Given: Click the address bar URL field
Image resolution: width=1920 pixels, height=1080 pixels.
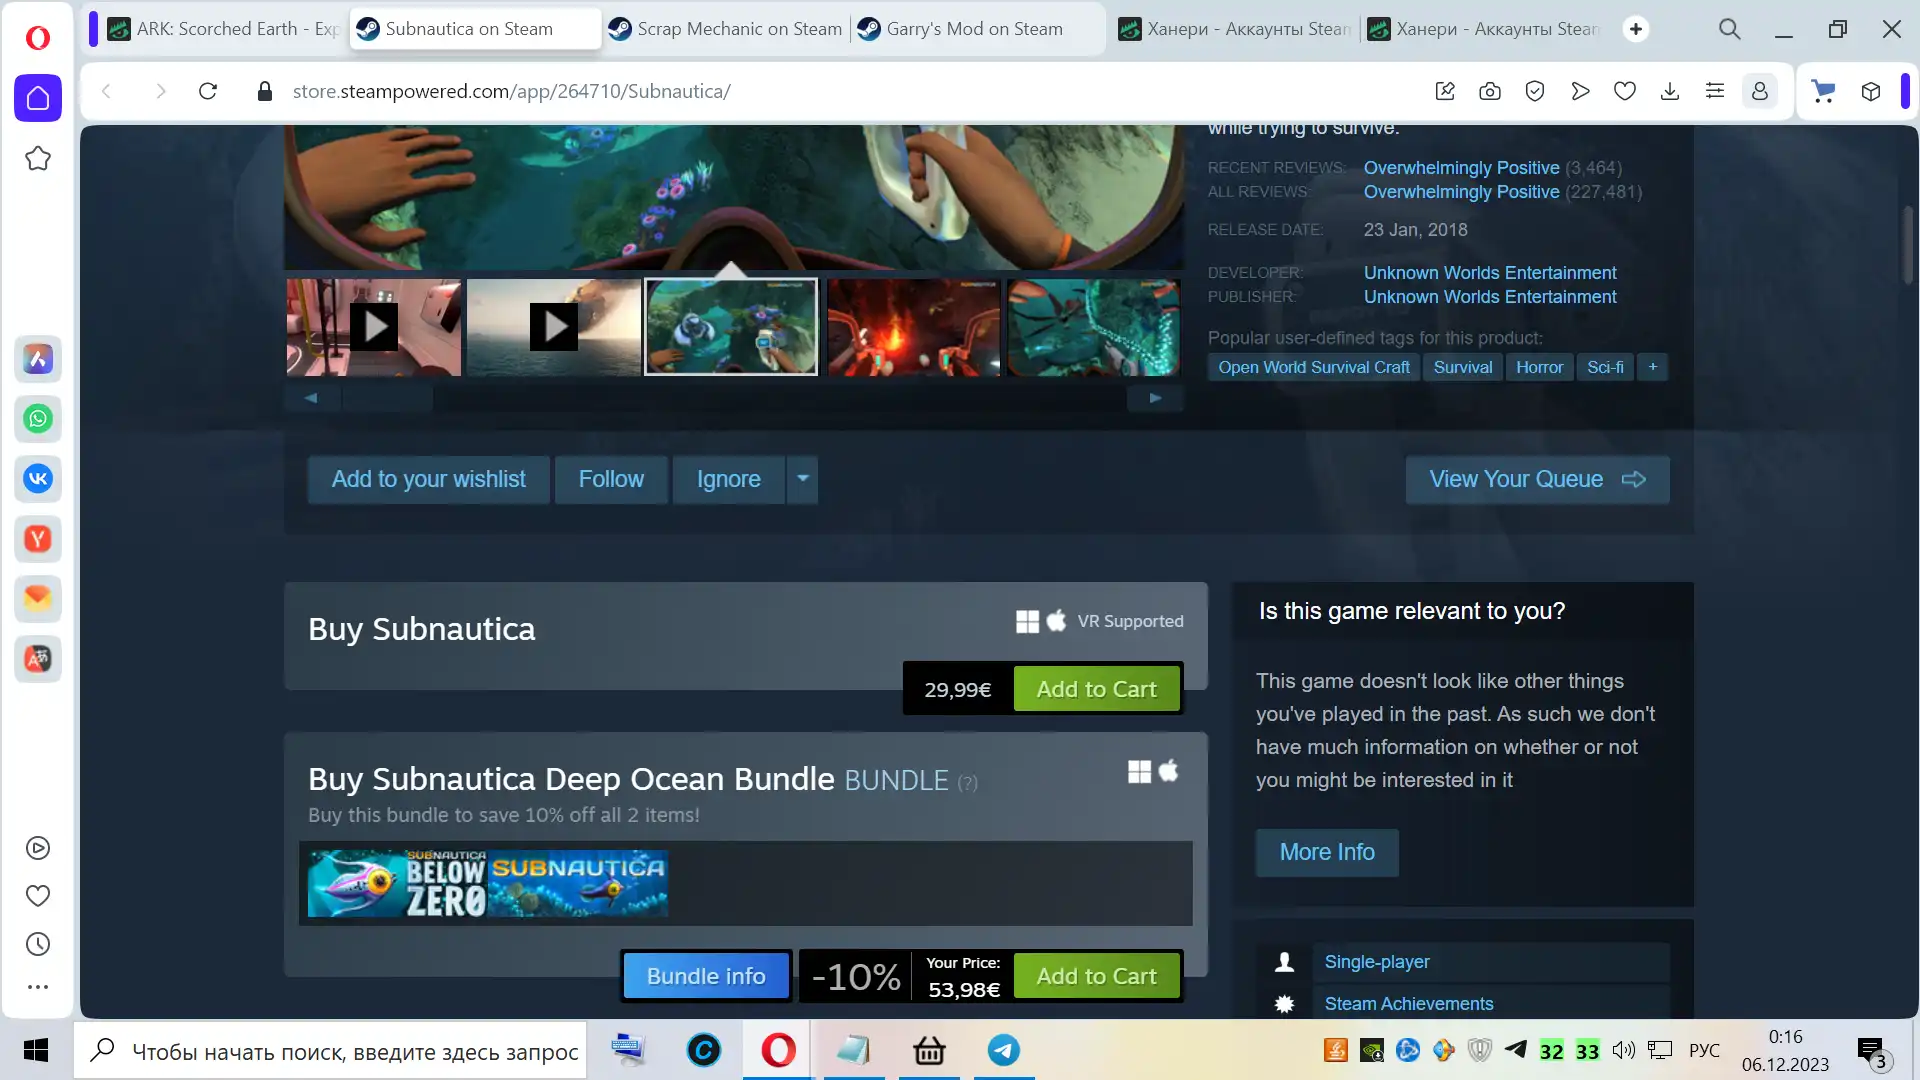Looking at the screenshot, I should 850,91.
